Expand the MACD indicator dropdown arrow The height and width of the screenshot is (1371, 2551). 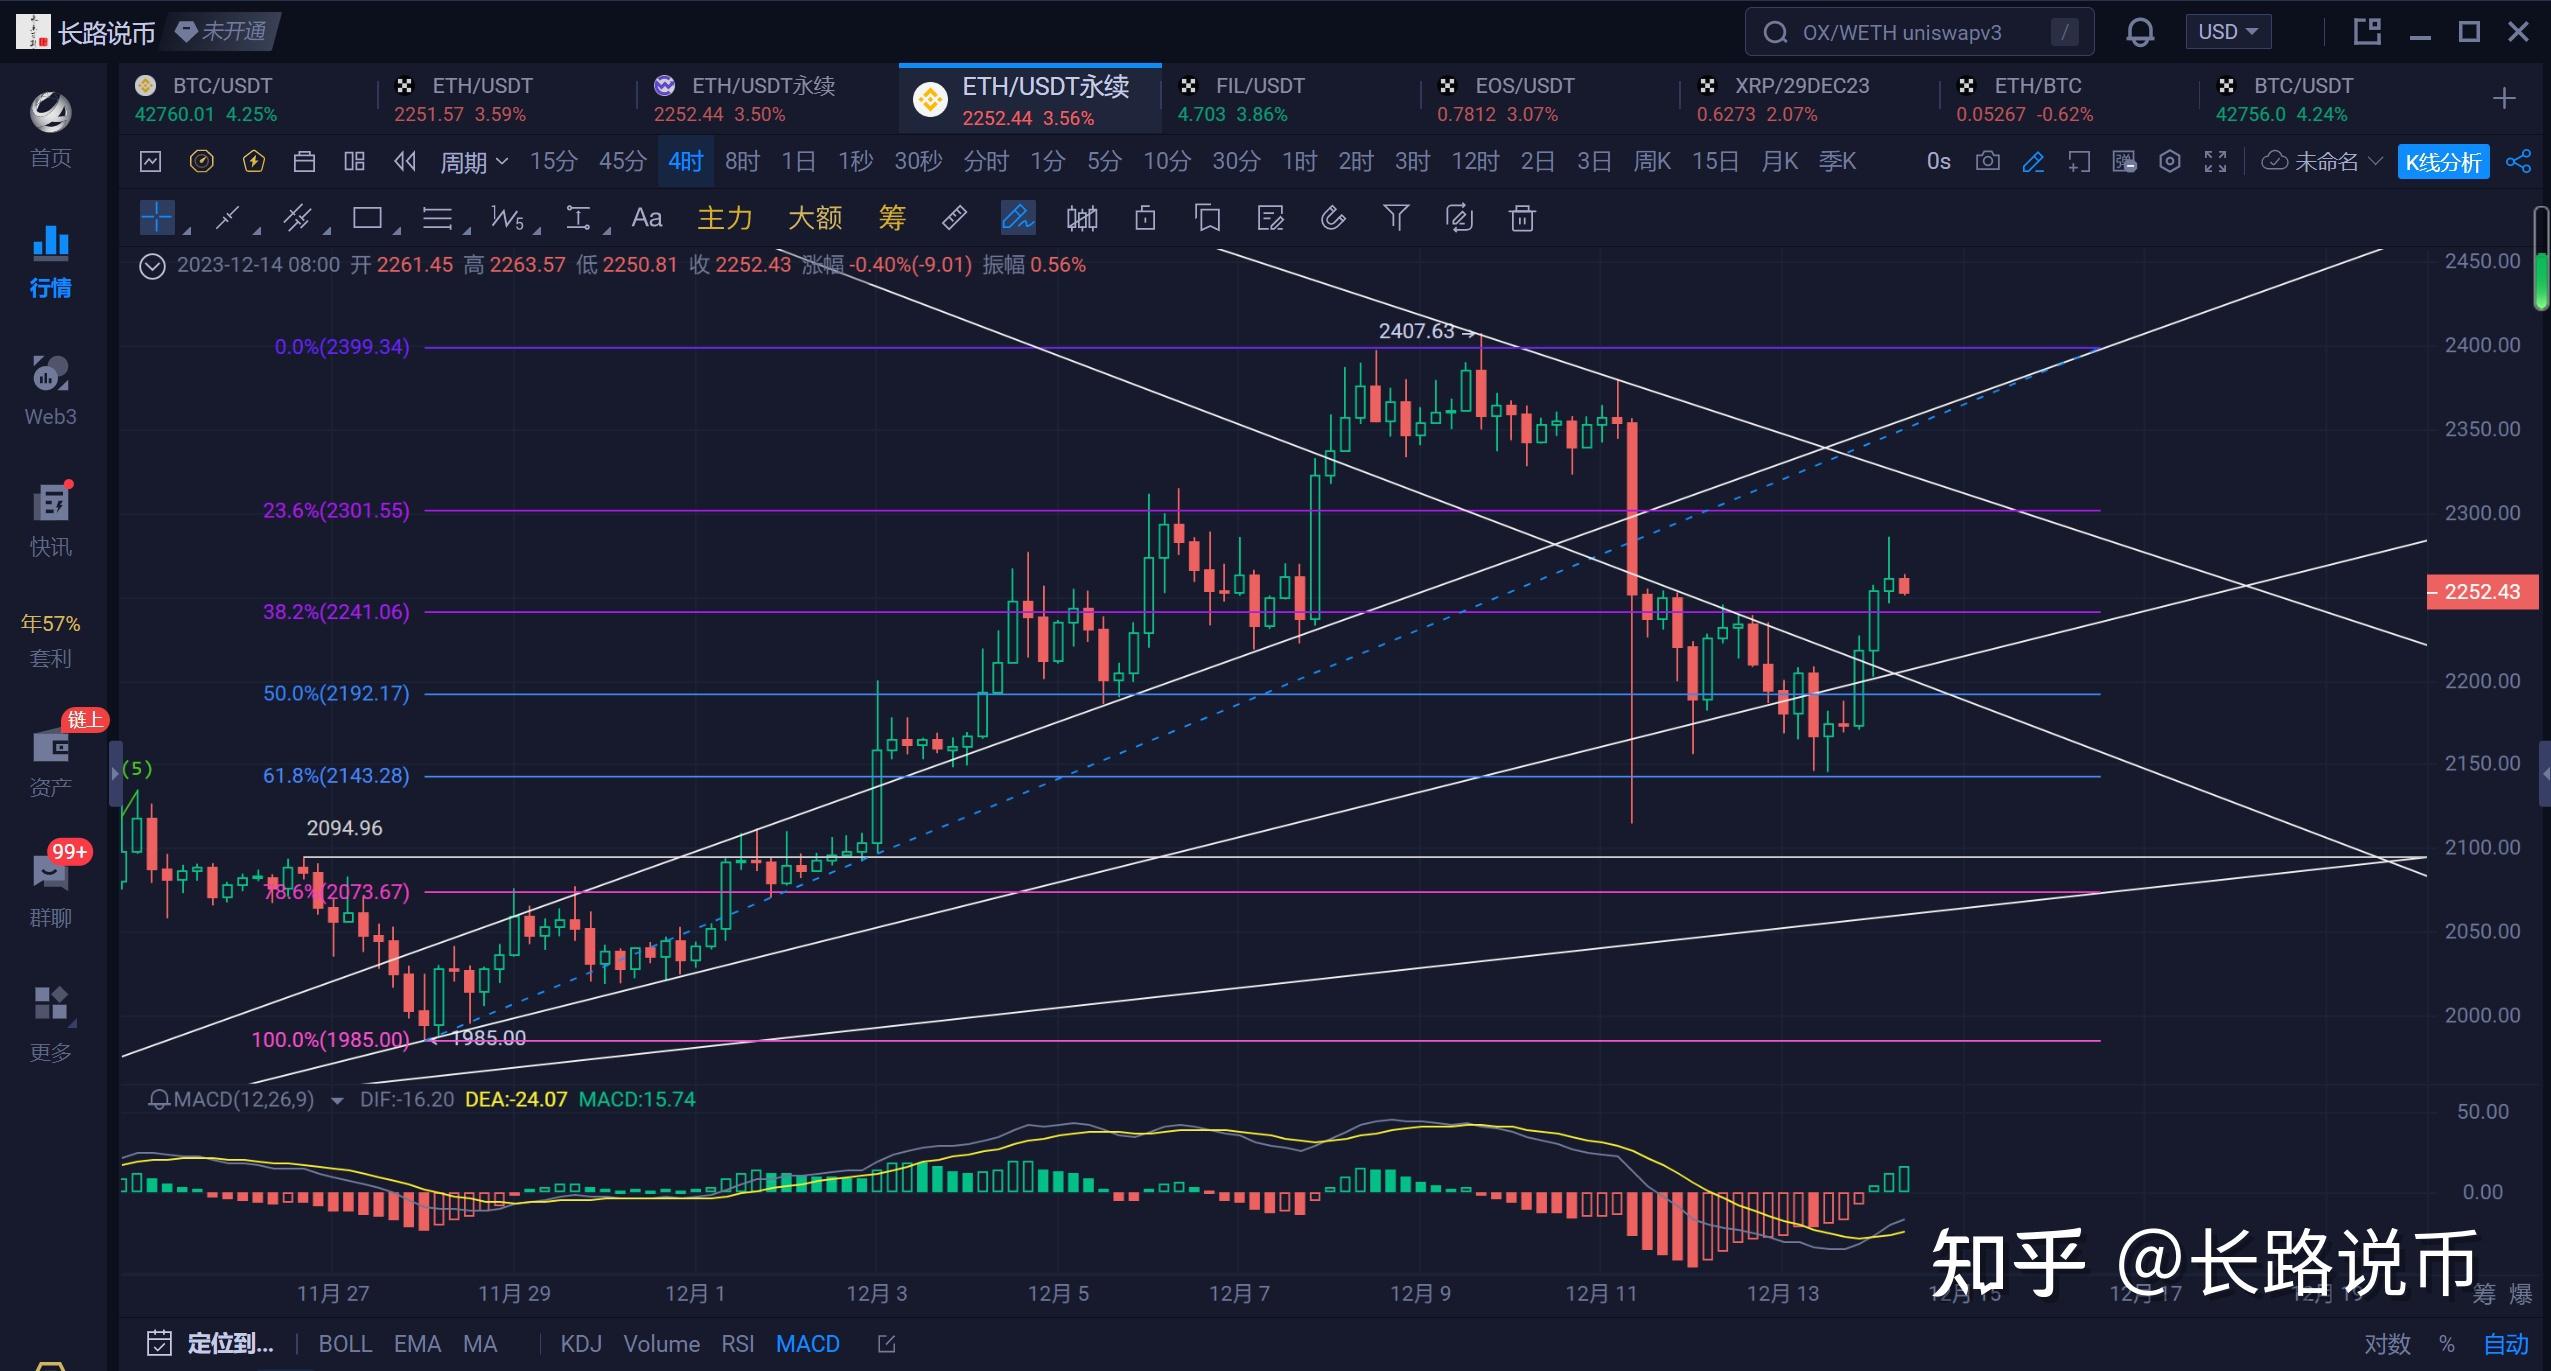(x=337, y=1101)
